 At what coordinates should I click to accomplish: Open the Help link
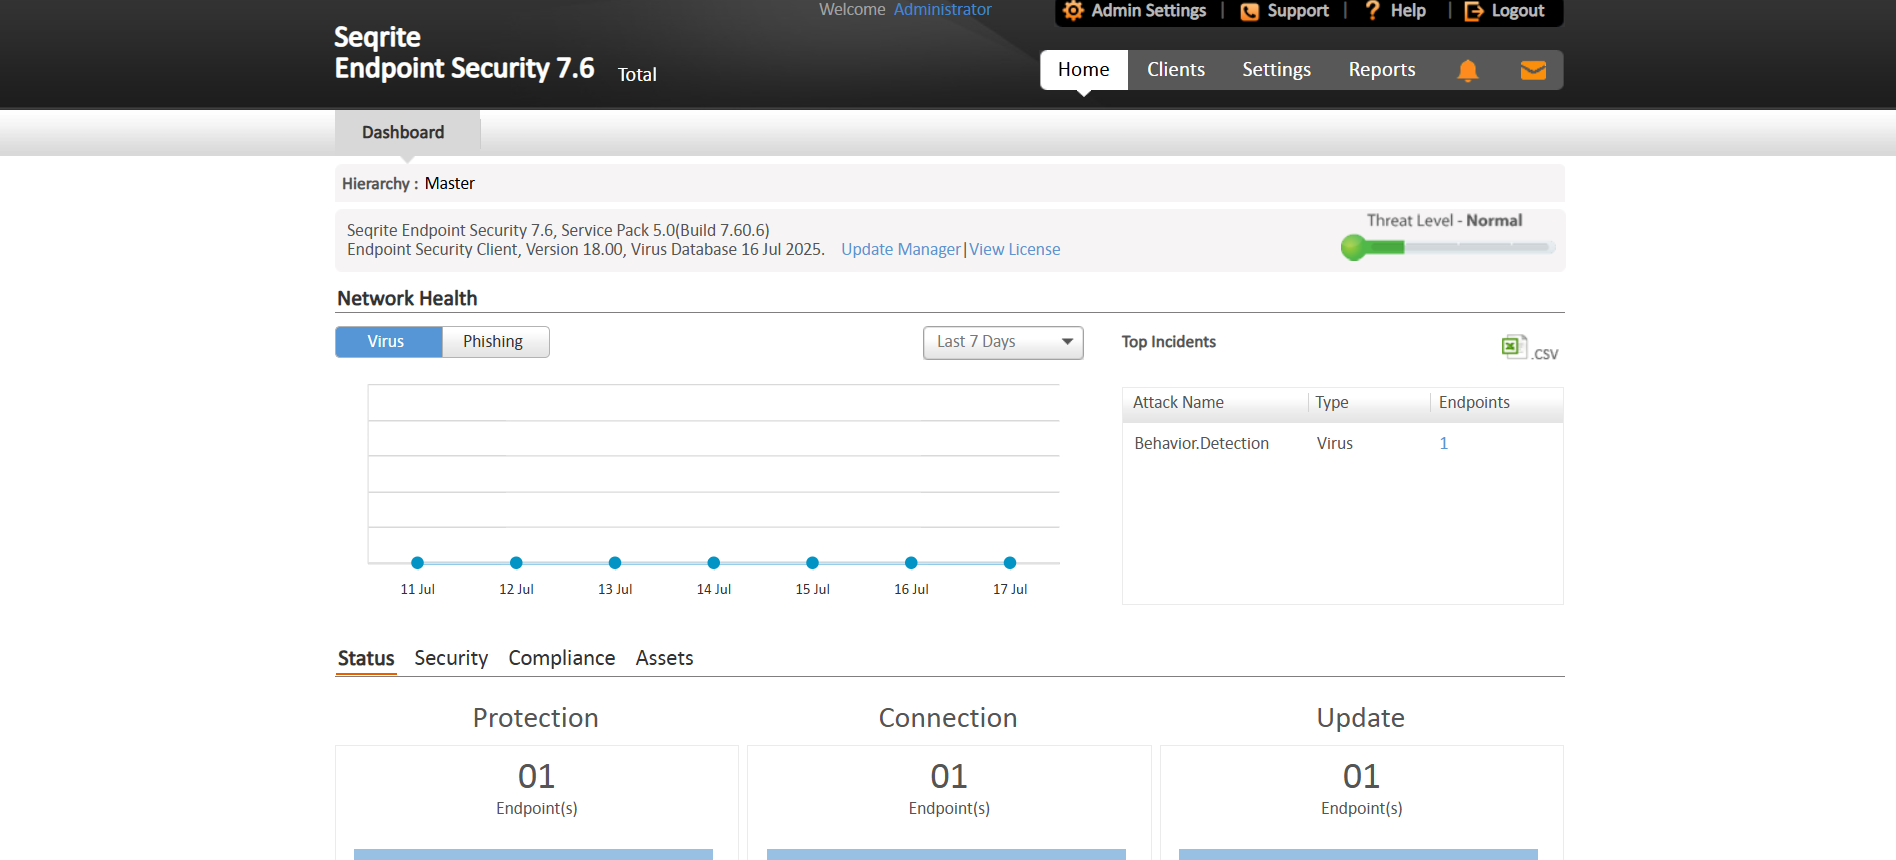(1408, 11)
